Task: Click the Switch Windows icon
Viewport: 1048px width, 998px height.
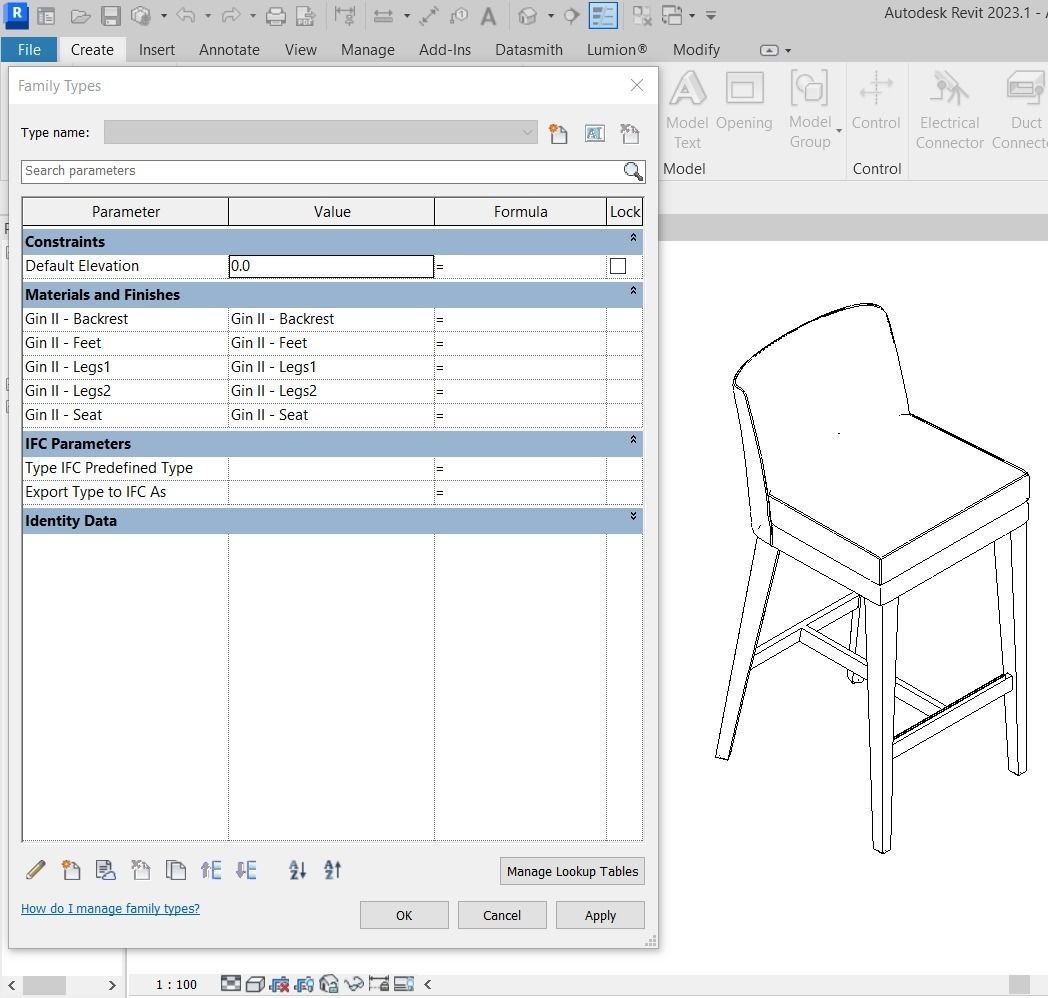Action: point(672,15)
